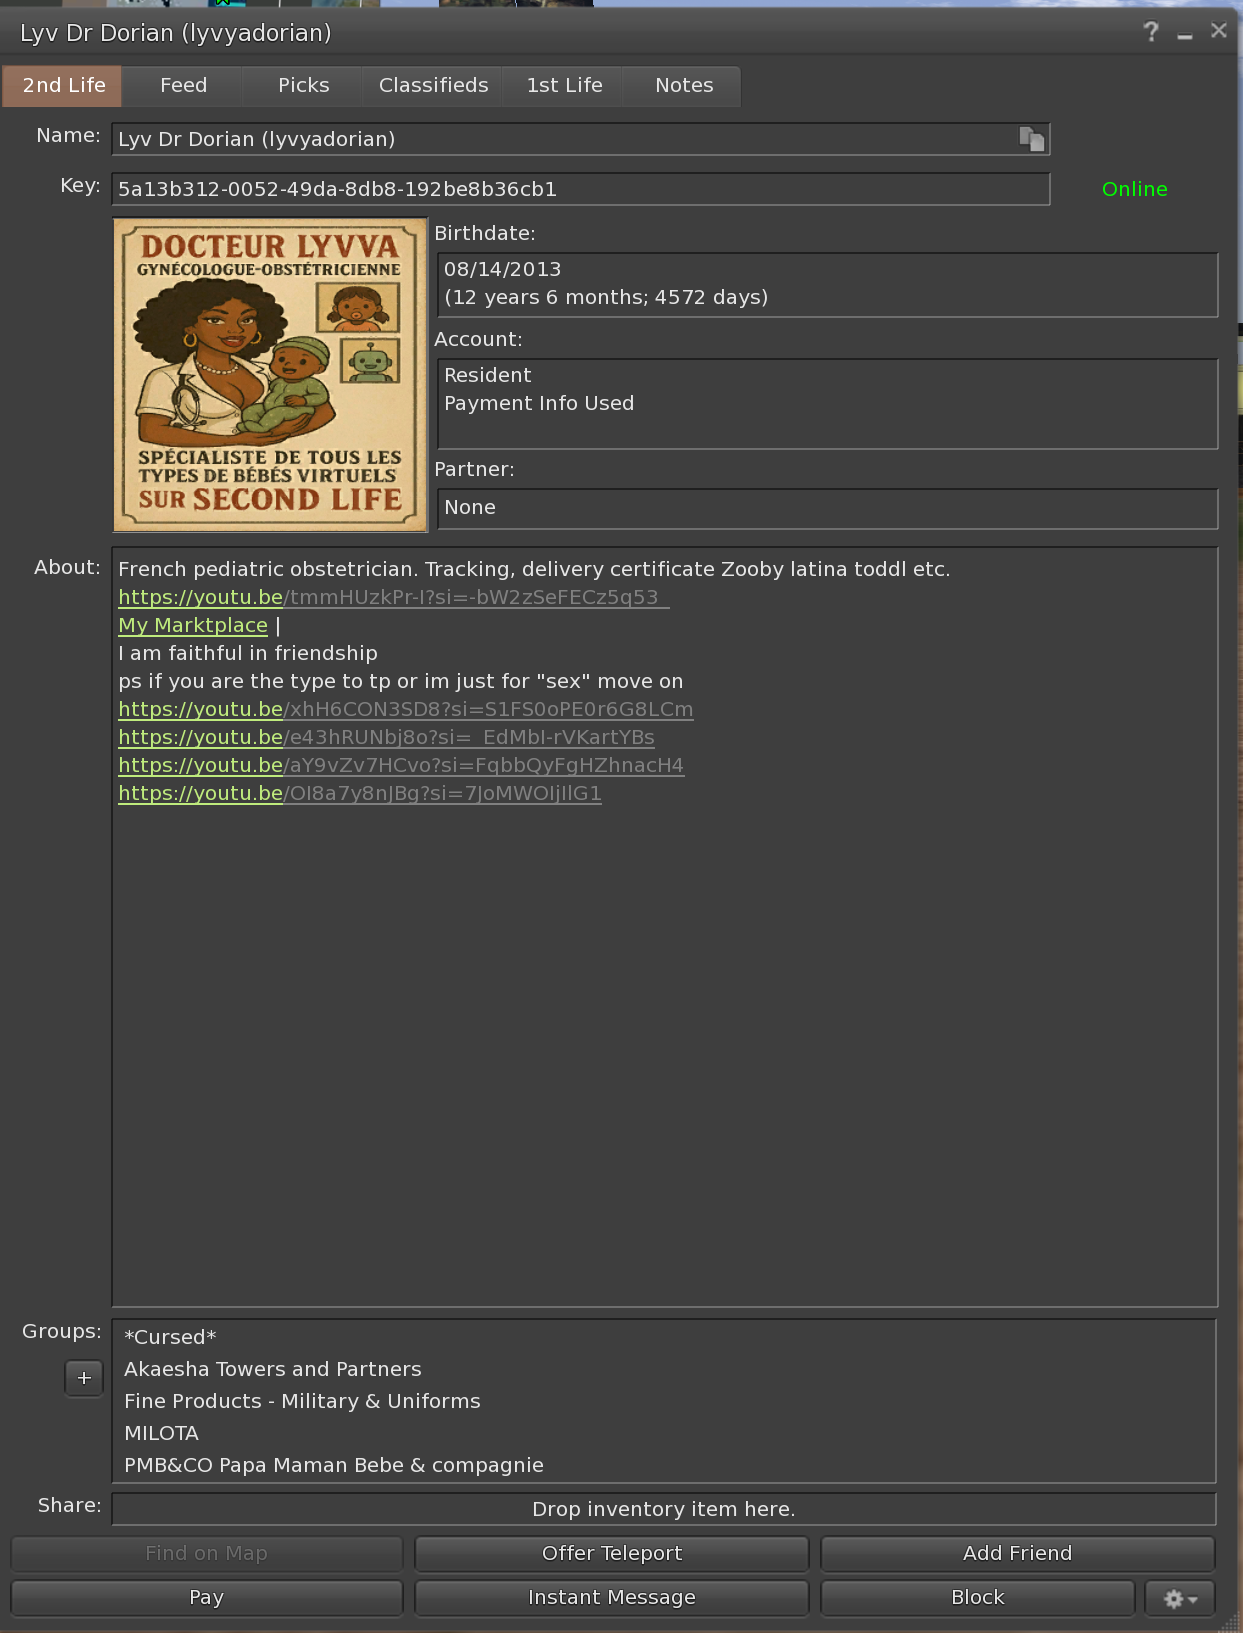
Task: Select the MILOTA group entry
Action: 162,1433
